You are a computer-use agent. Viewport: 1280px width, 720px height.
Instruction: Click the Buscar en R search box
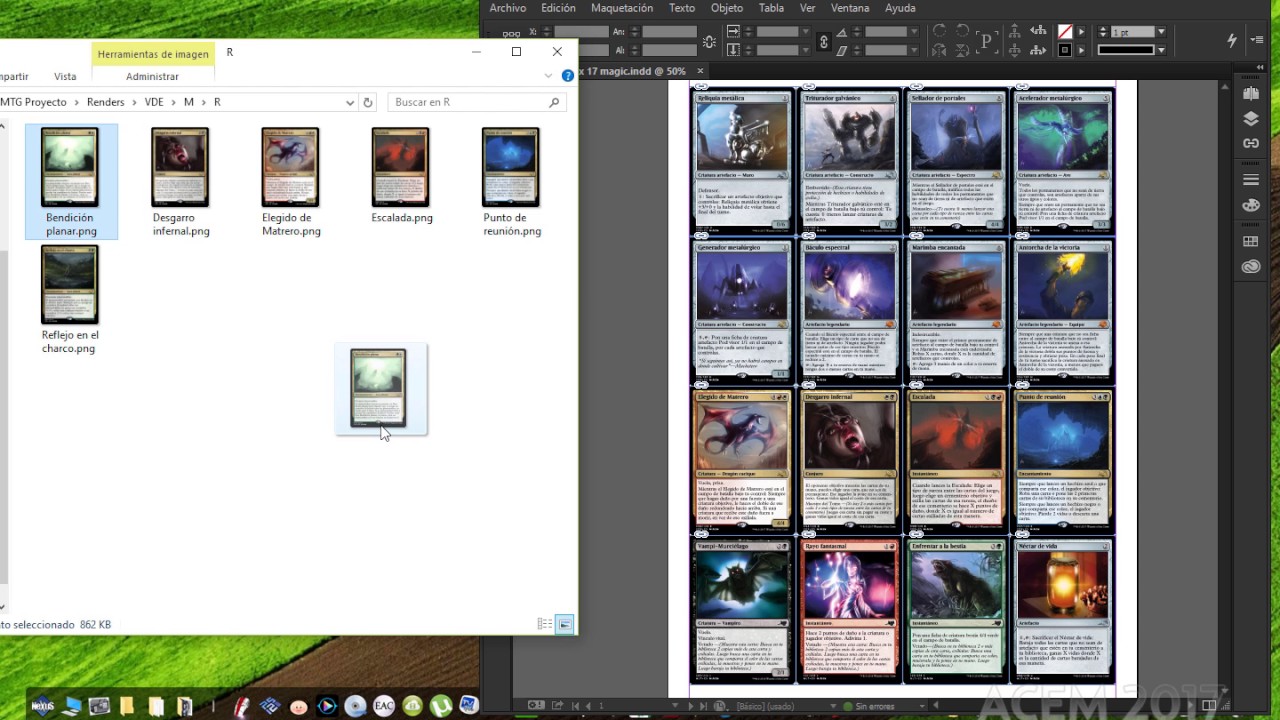point(476,102)
